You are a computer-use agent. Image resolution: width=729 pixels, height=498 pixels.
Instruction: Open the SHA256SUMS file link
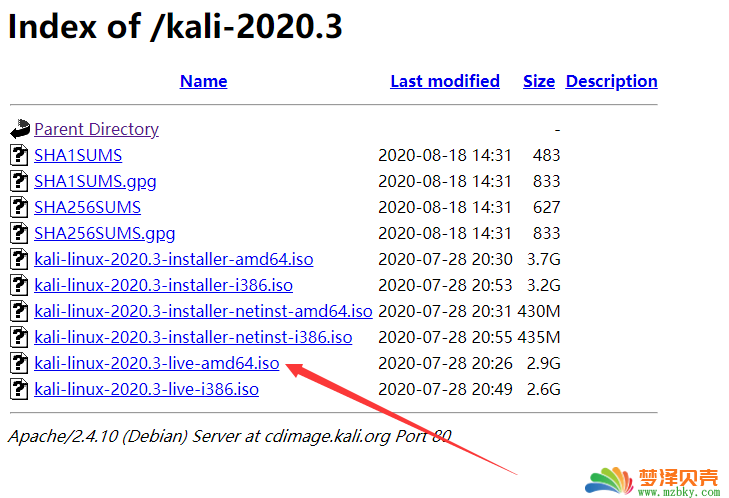(x=87, y=207)
